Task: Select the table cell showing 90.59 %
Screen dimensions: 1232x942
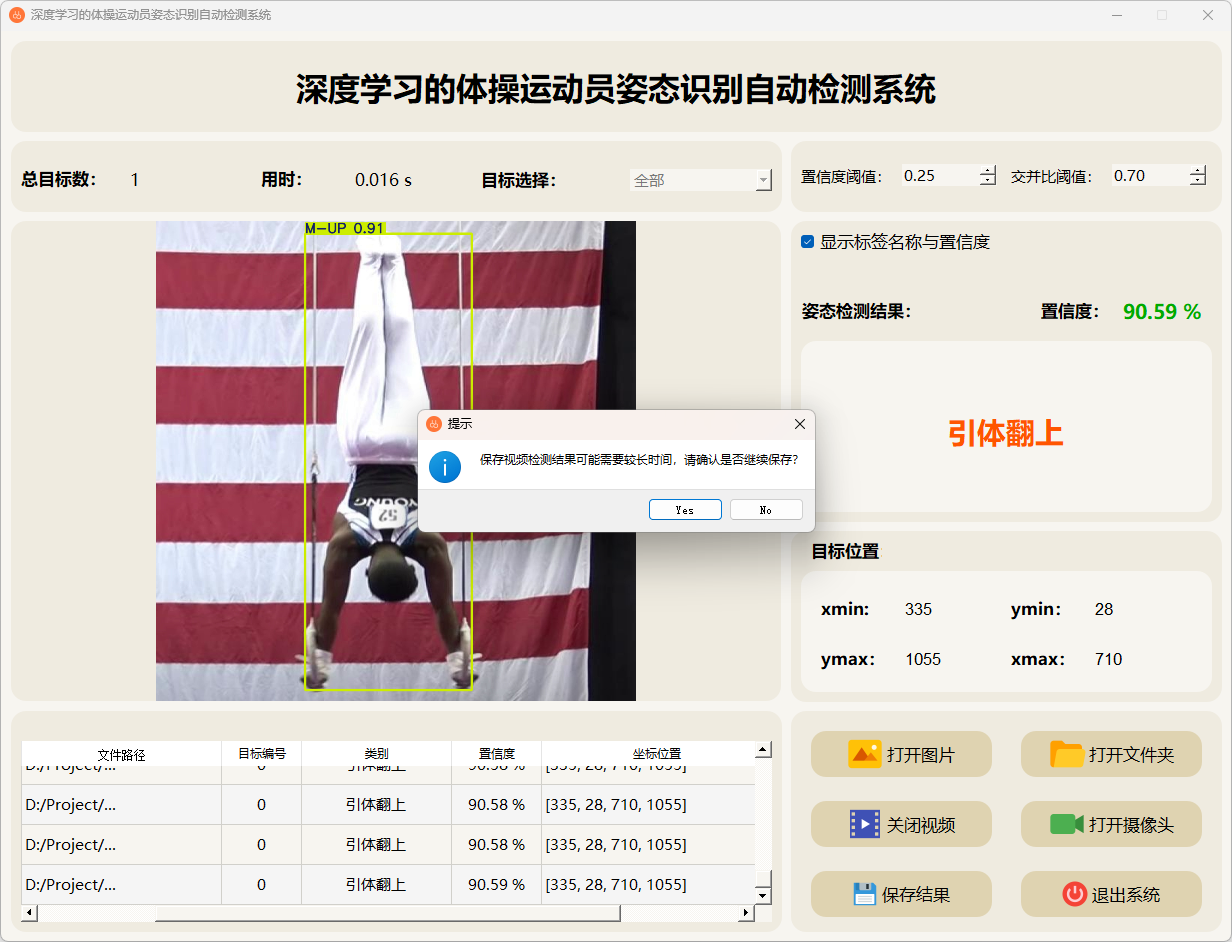Action: pyautogui.click(x=496, y=885)
